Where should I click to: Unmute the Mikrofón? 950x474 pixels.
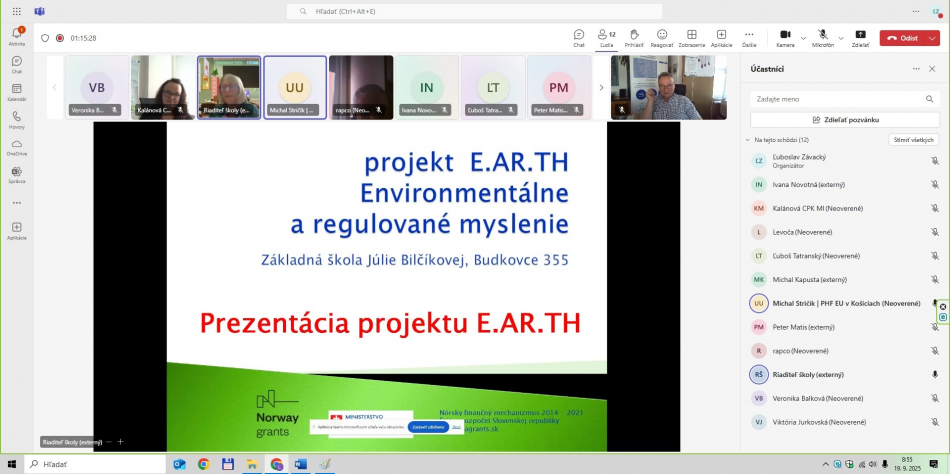(x=823, y=37)
